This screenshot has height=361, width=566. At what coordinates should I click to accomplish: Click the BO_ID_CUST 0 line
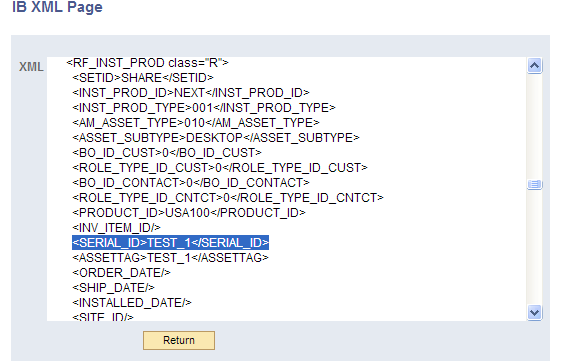(x=167, y=153)
